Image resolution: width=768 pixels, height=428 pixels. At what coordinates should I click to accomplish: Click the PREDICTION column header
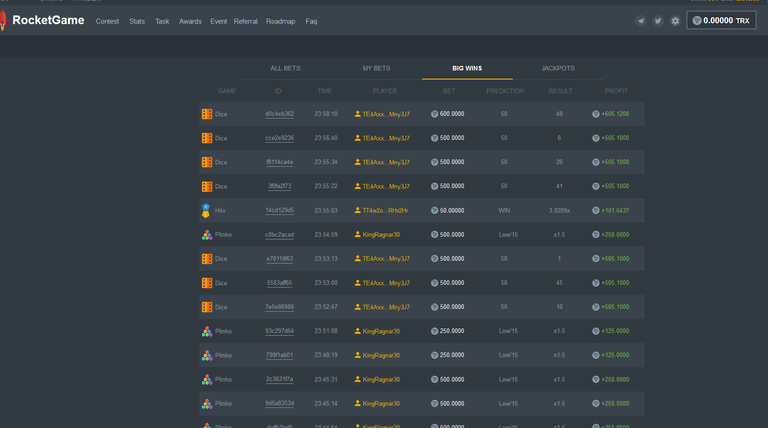click(505, 91)
